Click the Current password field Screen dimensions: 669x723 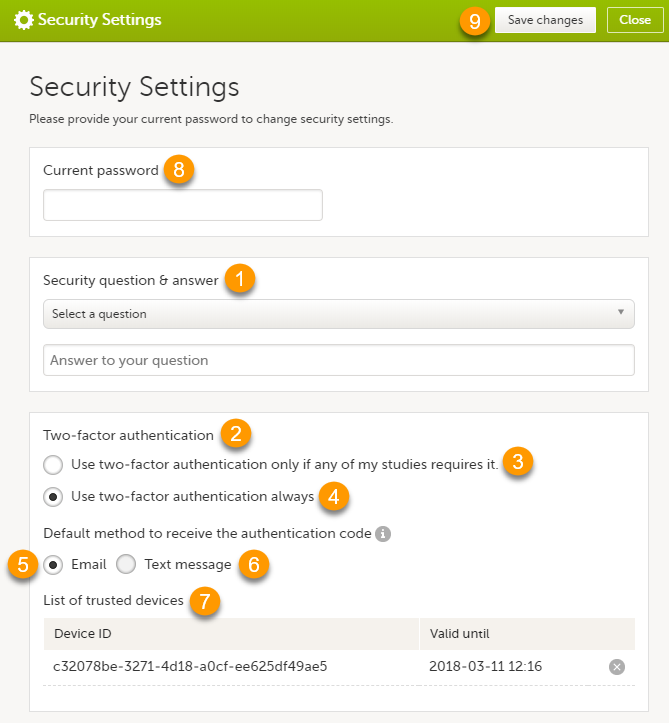[183, 205]
